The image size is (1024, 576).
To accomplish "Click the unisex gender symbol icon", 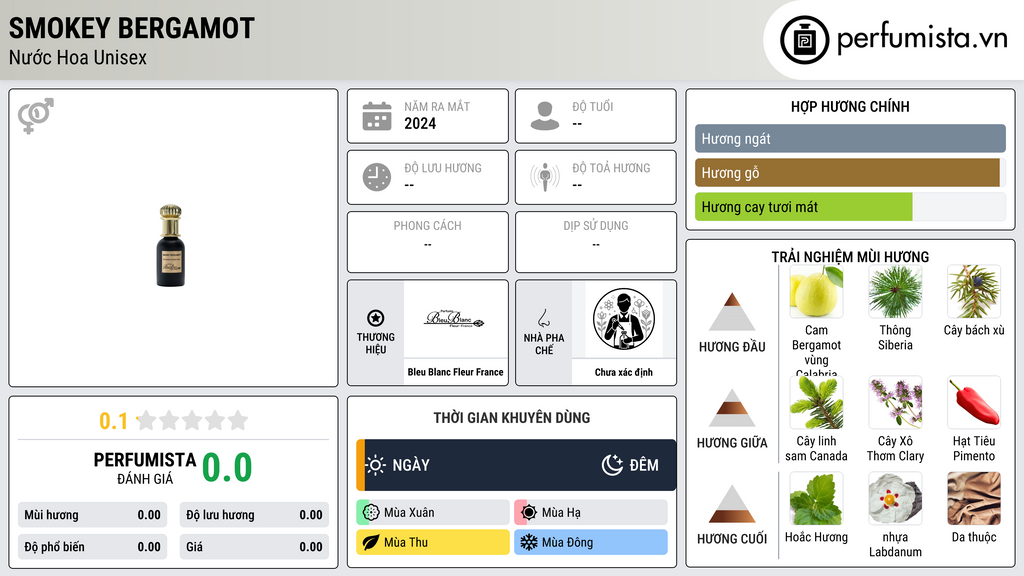I will point(36,116).
